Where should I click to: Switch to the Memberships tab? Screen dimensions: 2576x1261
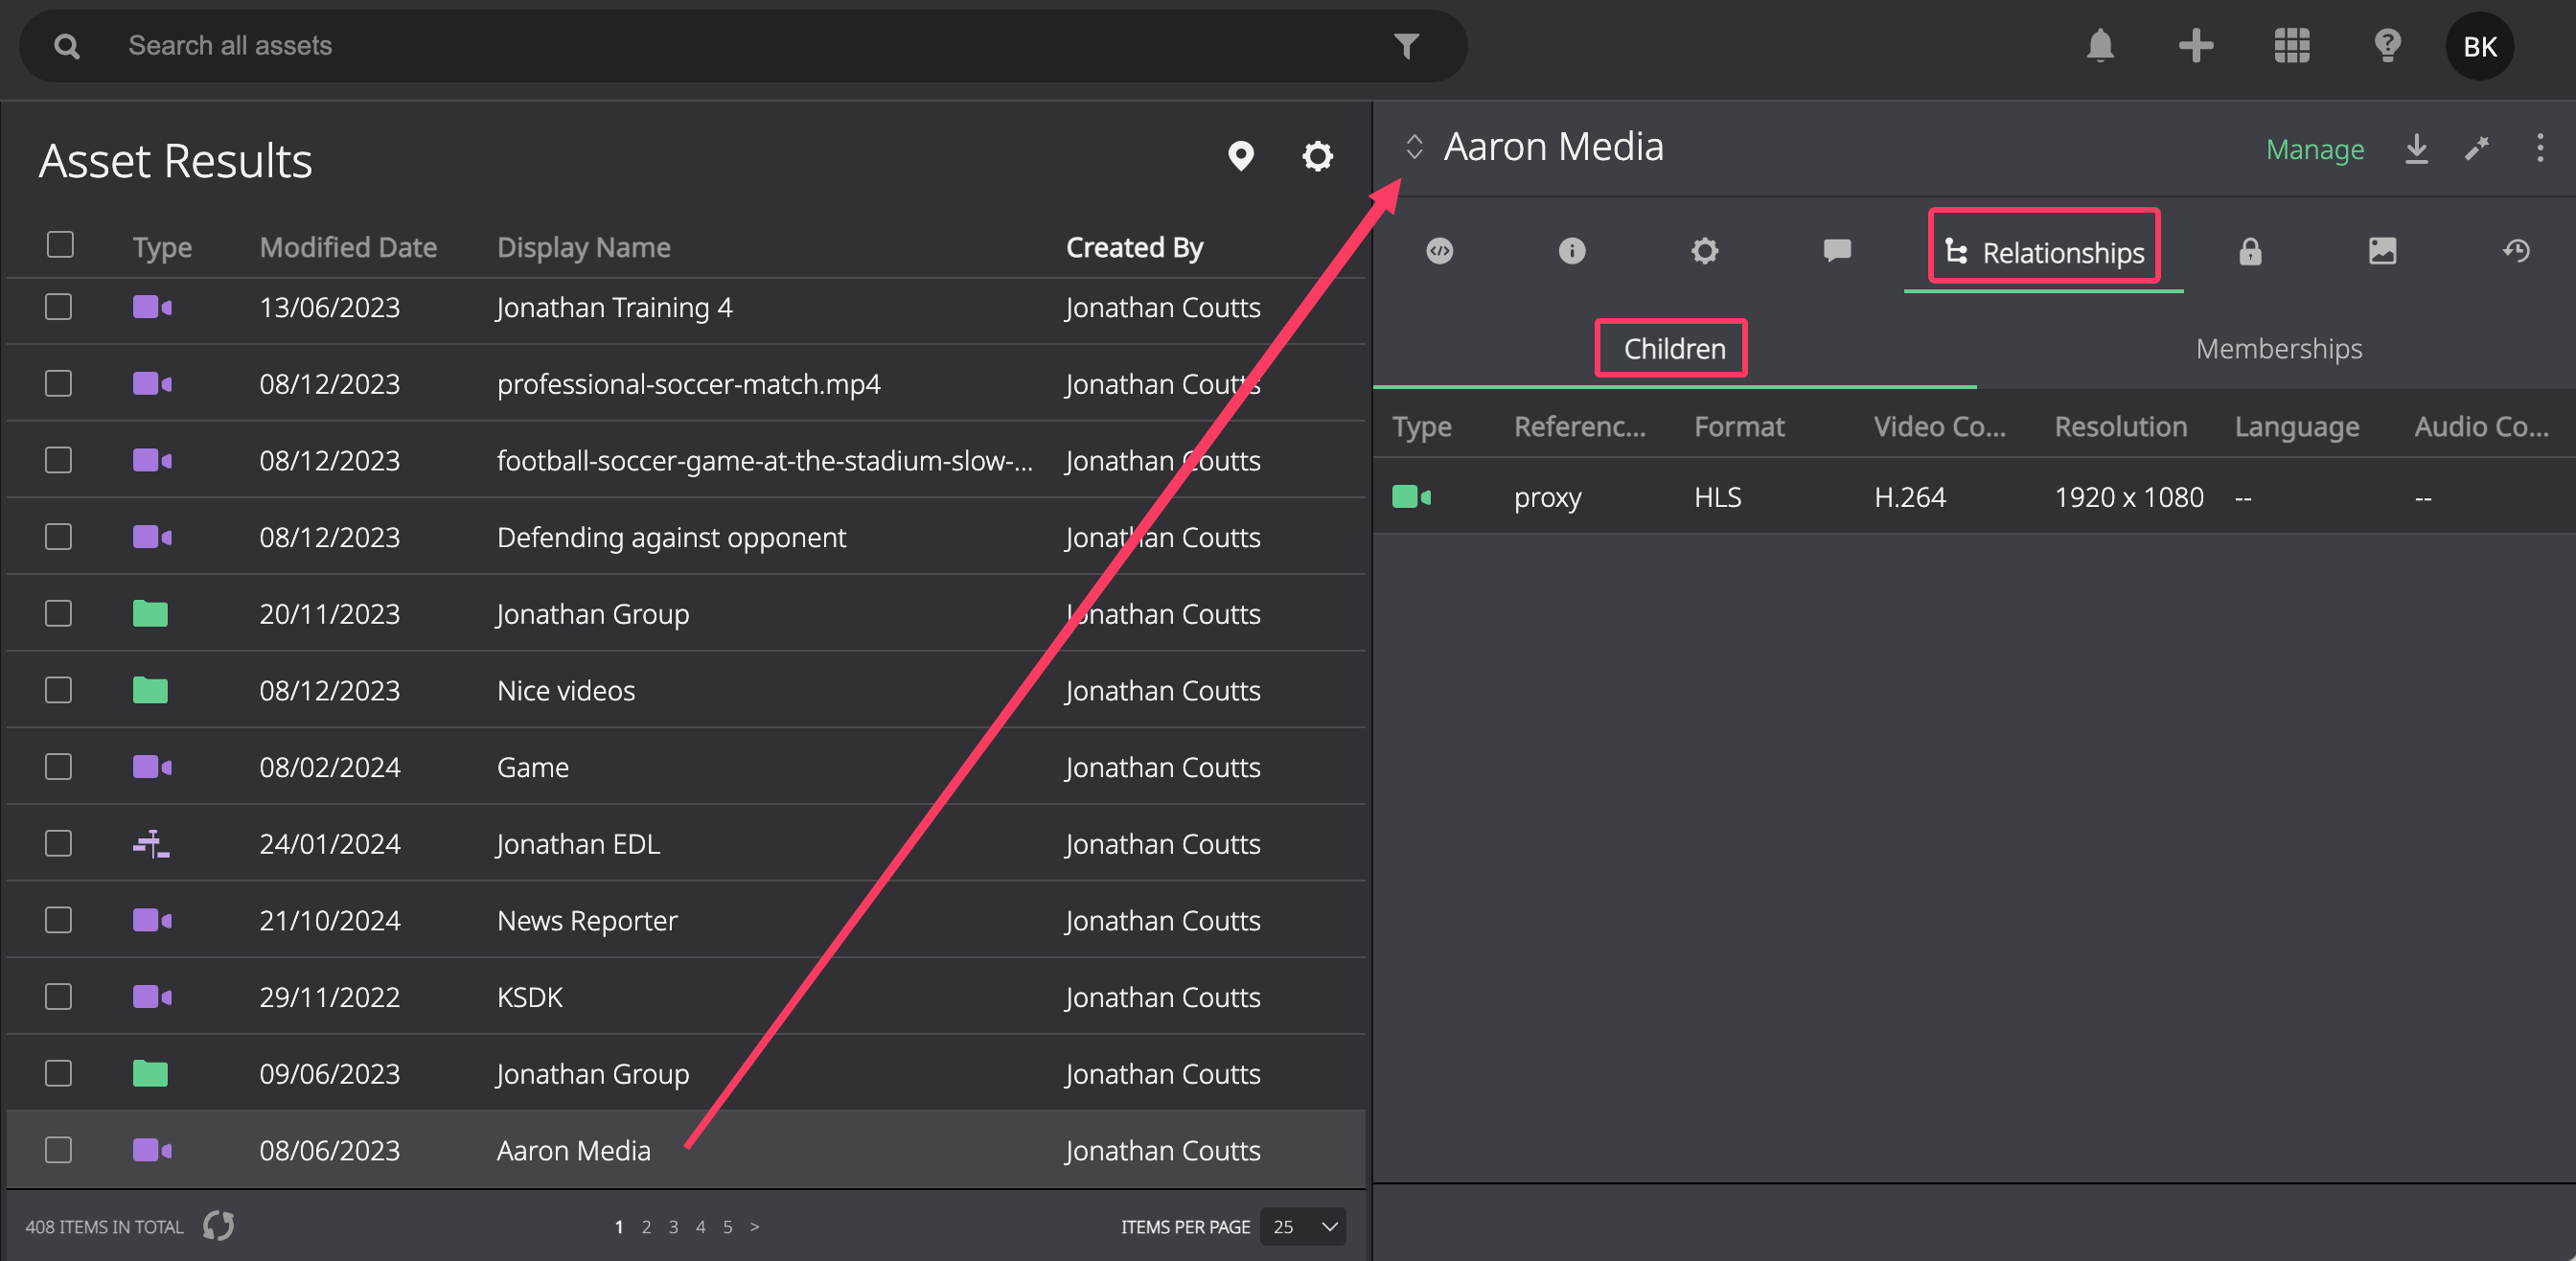(2279, 349)
